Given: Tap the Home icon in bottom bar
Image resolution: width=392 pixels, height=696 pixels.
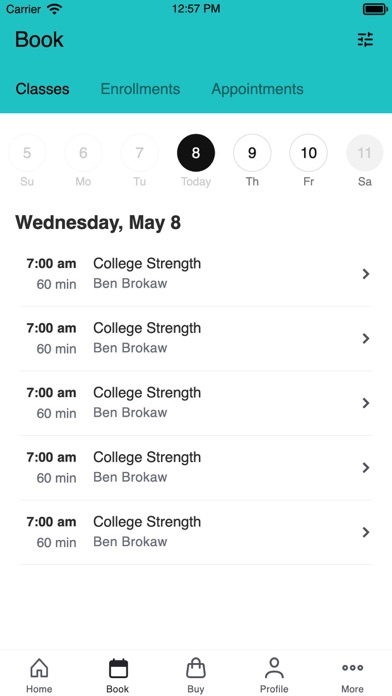Looking at the screenshot, I should pos(39,668).
